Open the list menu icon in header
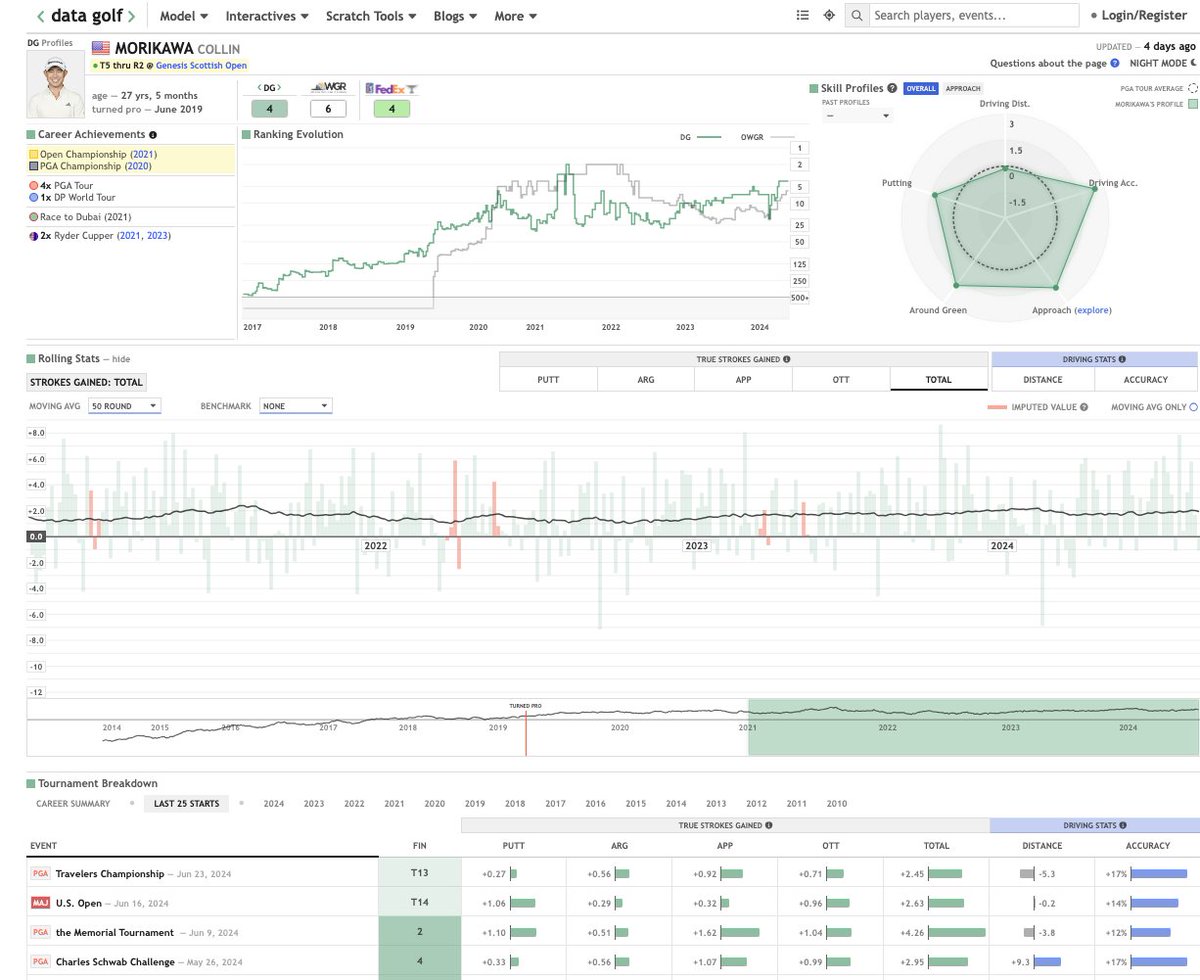This screenshot has width=1200, height=980. [802, 16]
